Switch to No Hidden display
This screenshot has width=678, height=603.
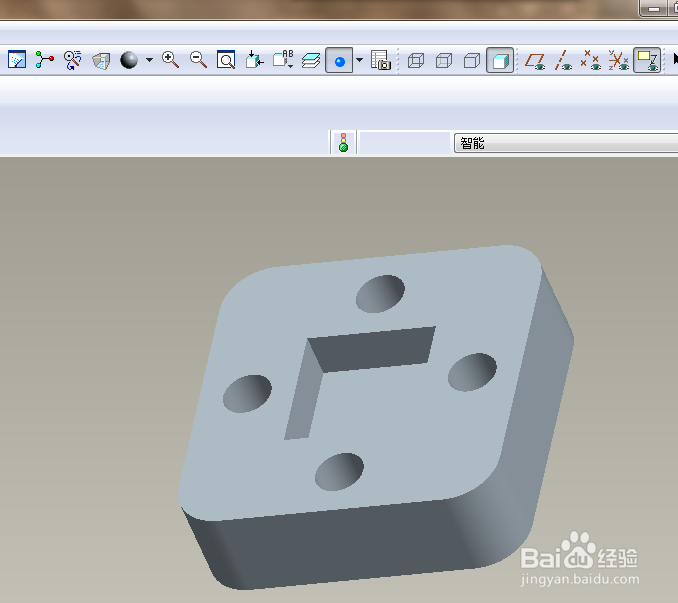point(472,60)
